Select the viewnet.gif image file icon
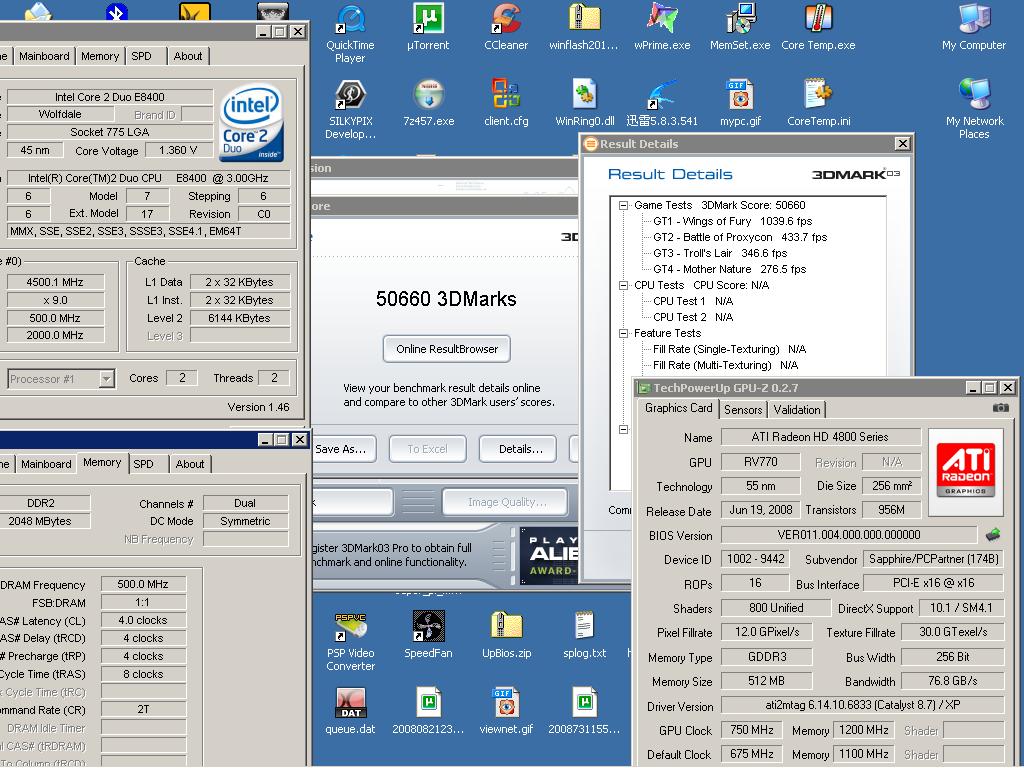Viewport: 1024px width, 768px height. (506, 703)
